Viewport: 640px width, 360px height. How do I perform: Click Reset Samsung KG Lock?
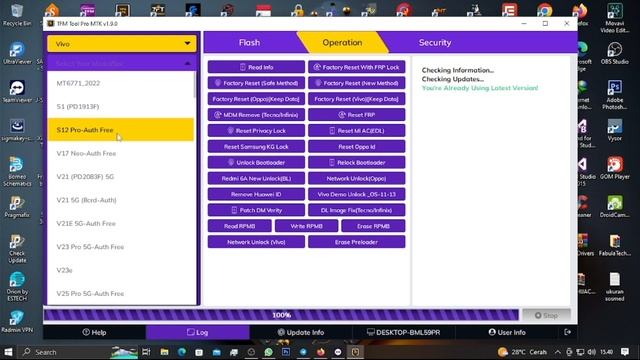click(x=256, y=147)
